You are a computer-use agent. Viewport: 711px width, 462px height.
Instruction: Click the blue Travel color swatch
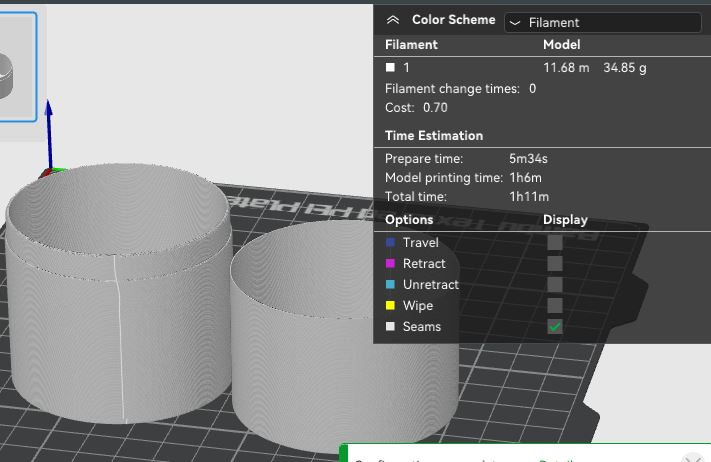pyautogui.click(x=390, y=242)
